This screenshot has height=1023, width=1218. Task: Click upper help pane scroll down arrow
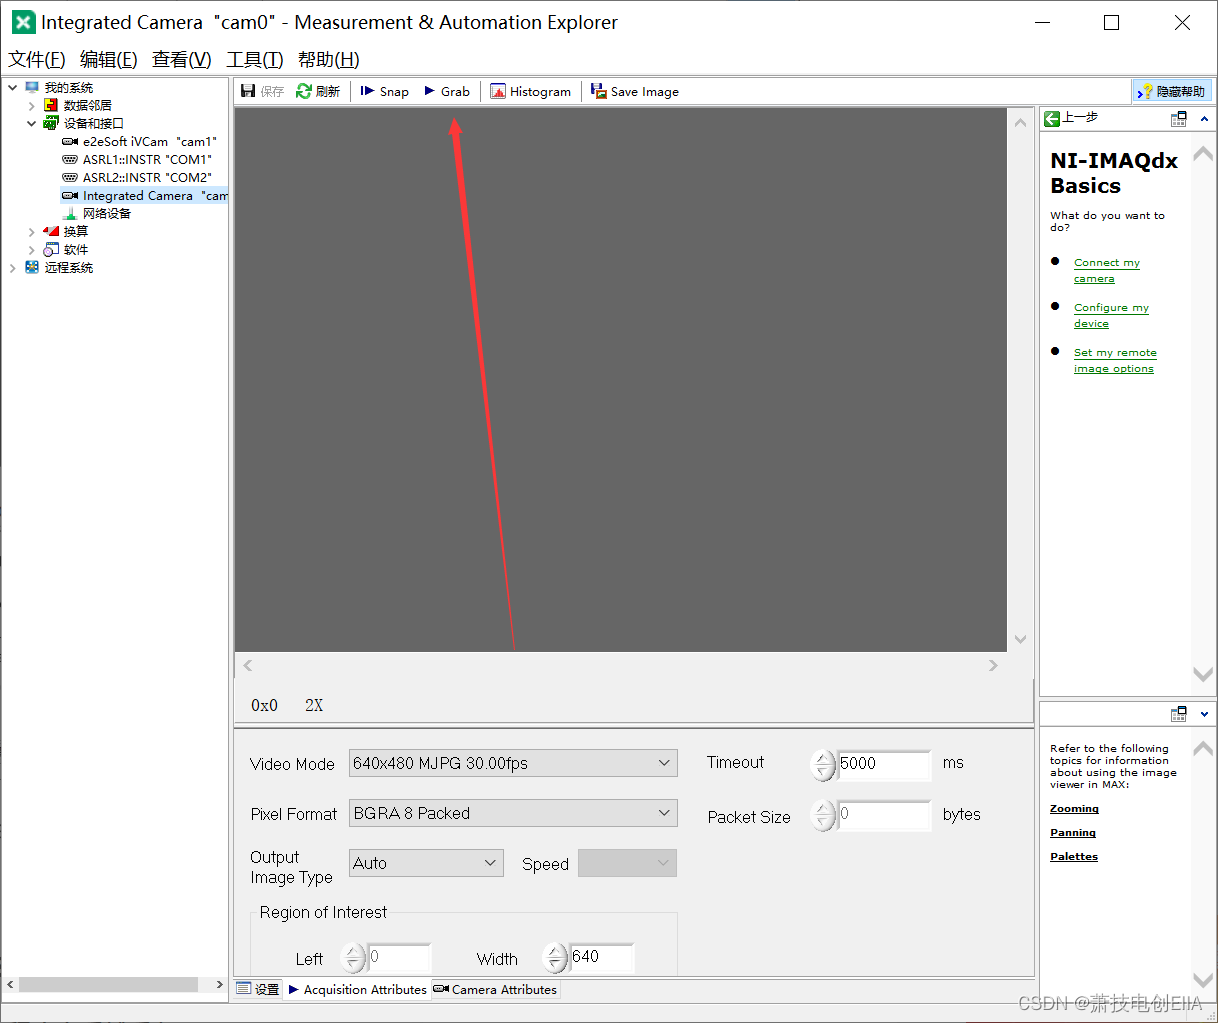point(1203,675)
